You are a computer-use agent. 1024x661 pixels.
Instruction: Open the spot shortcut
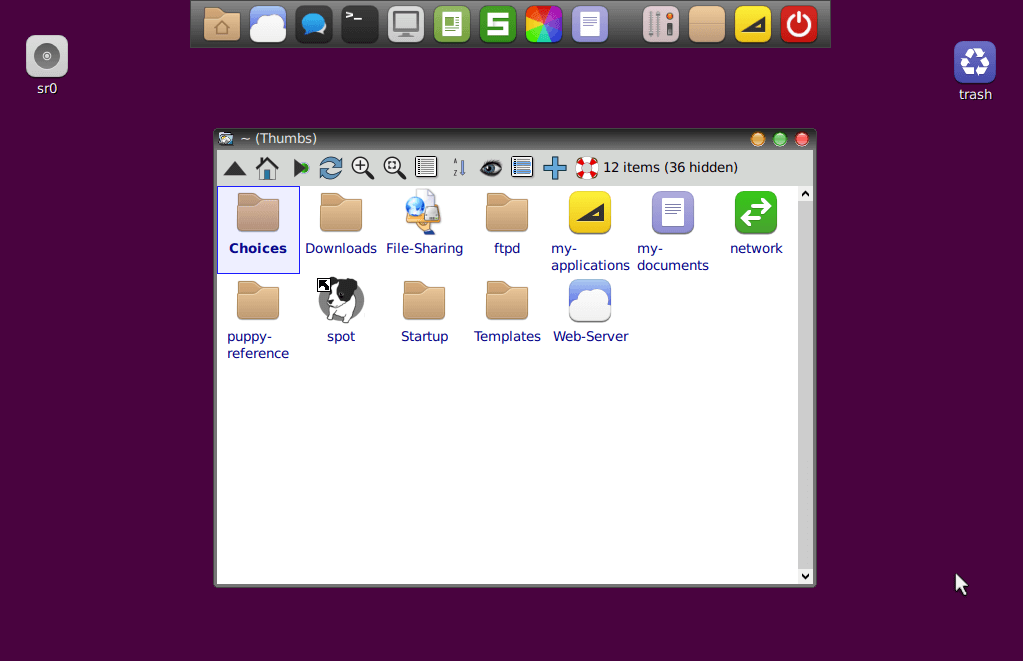pos(341,310)
